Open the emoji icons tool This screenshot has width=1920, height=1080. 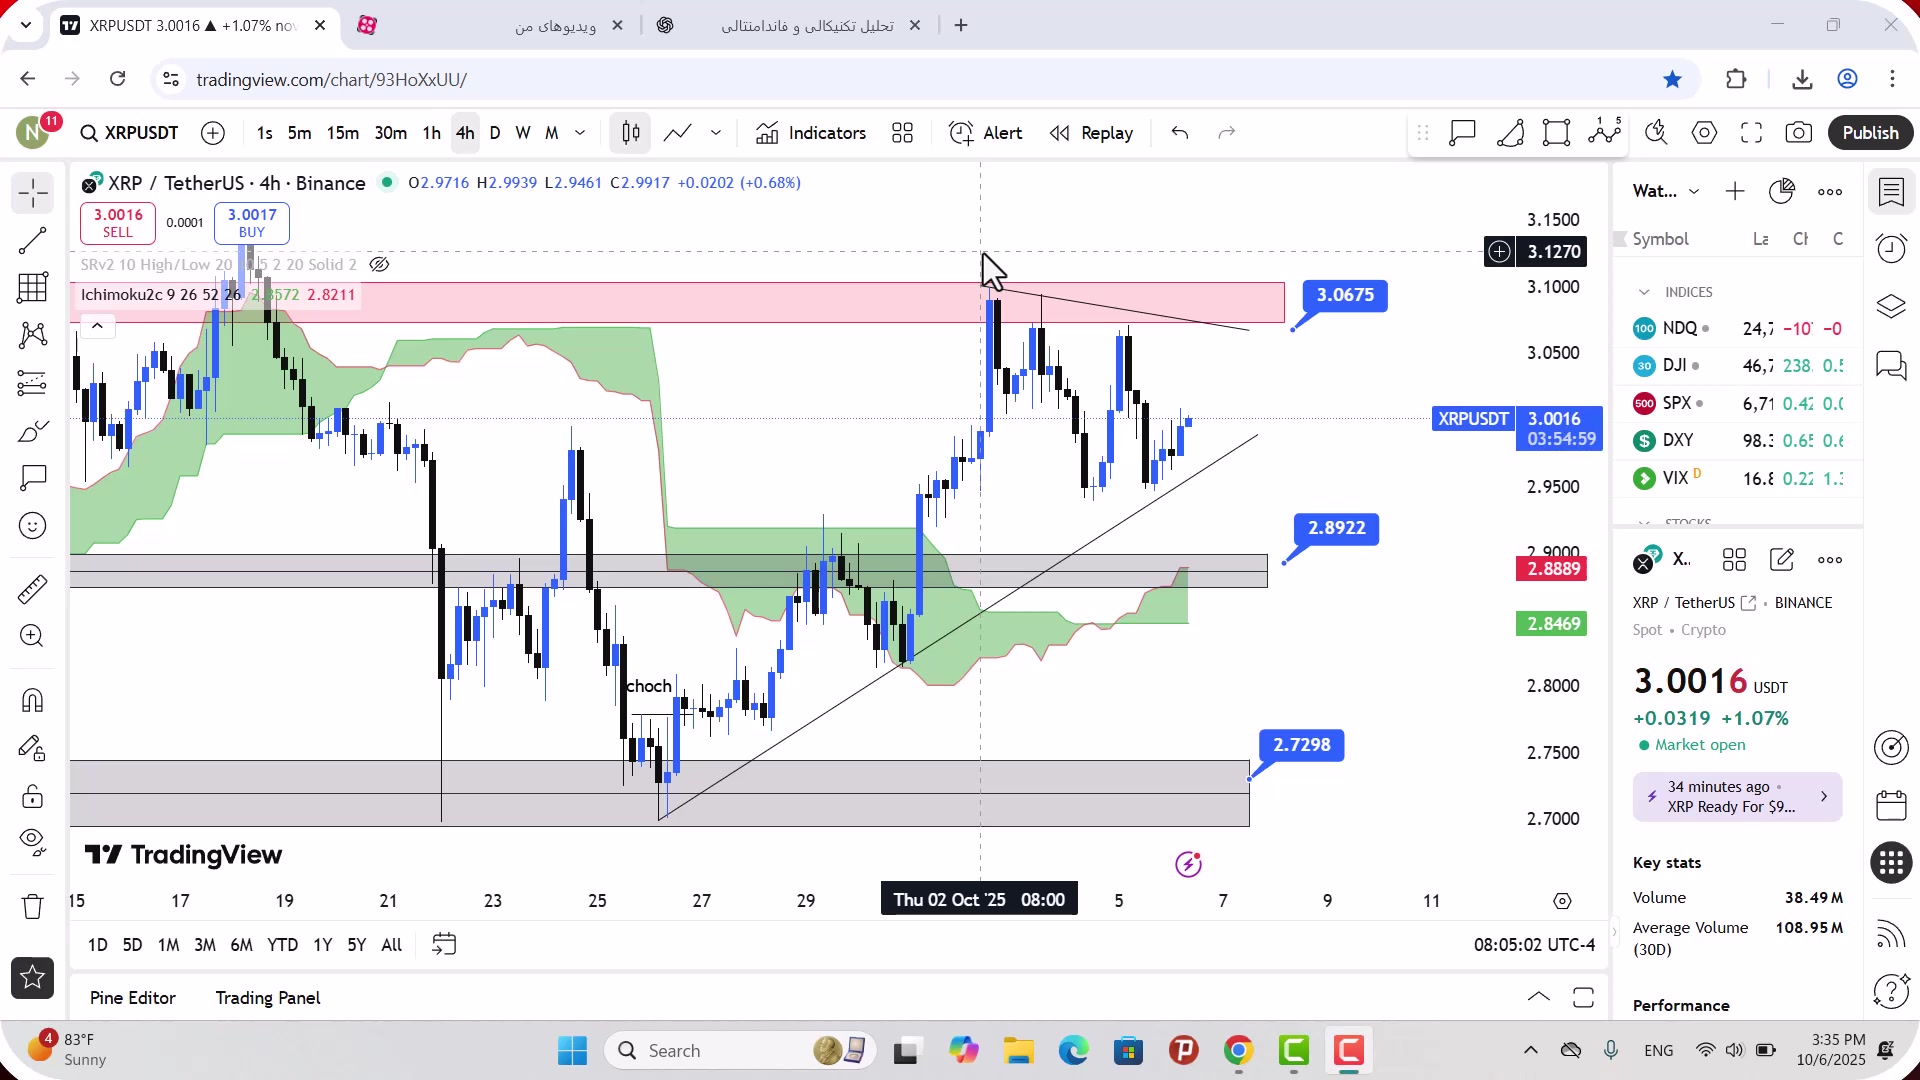(x=33, y=526)
